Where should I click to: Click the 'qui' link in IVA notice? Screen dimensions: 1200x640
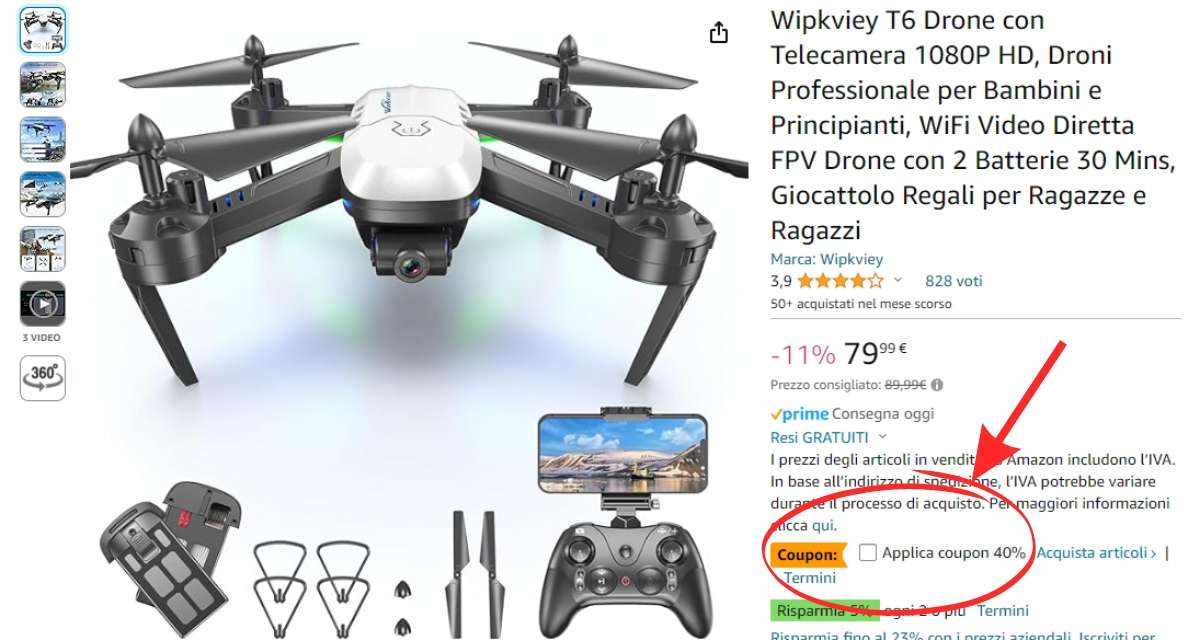[x=822, y=525]
